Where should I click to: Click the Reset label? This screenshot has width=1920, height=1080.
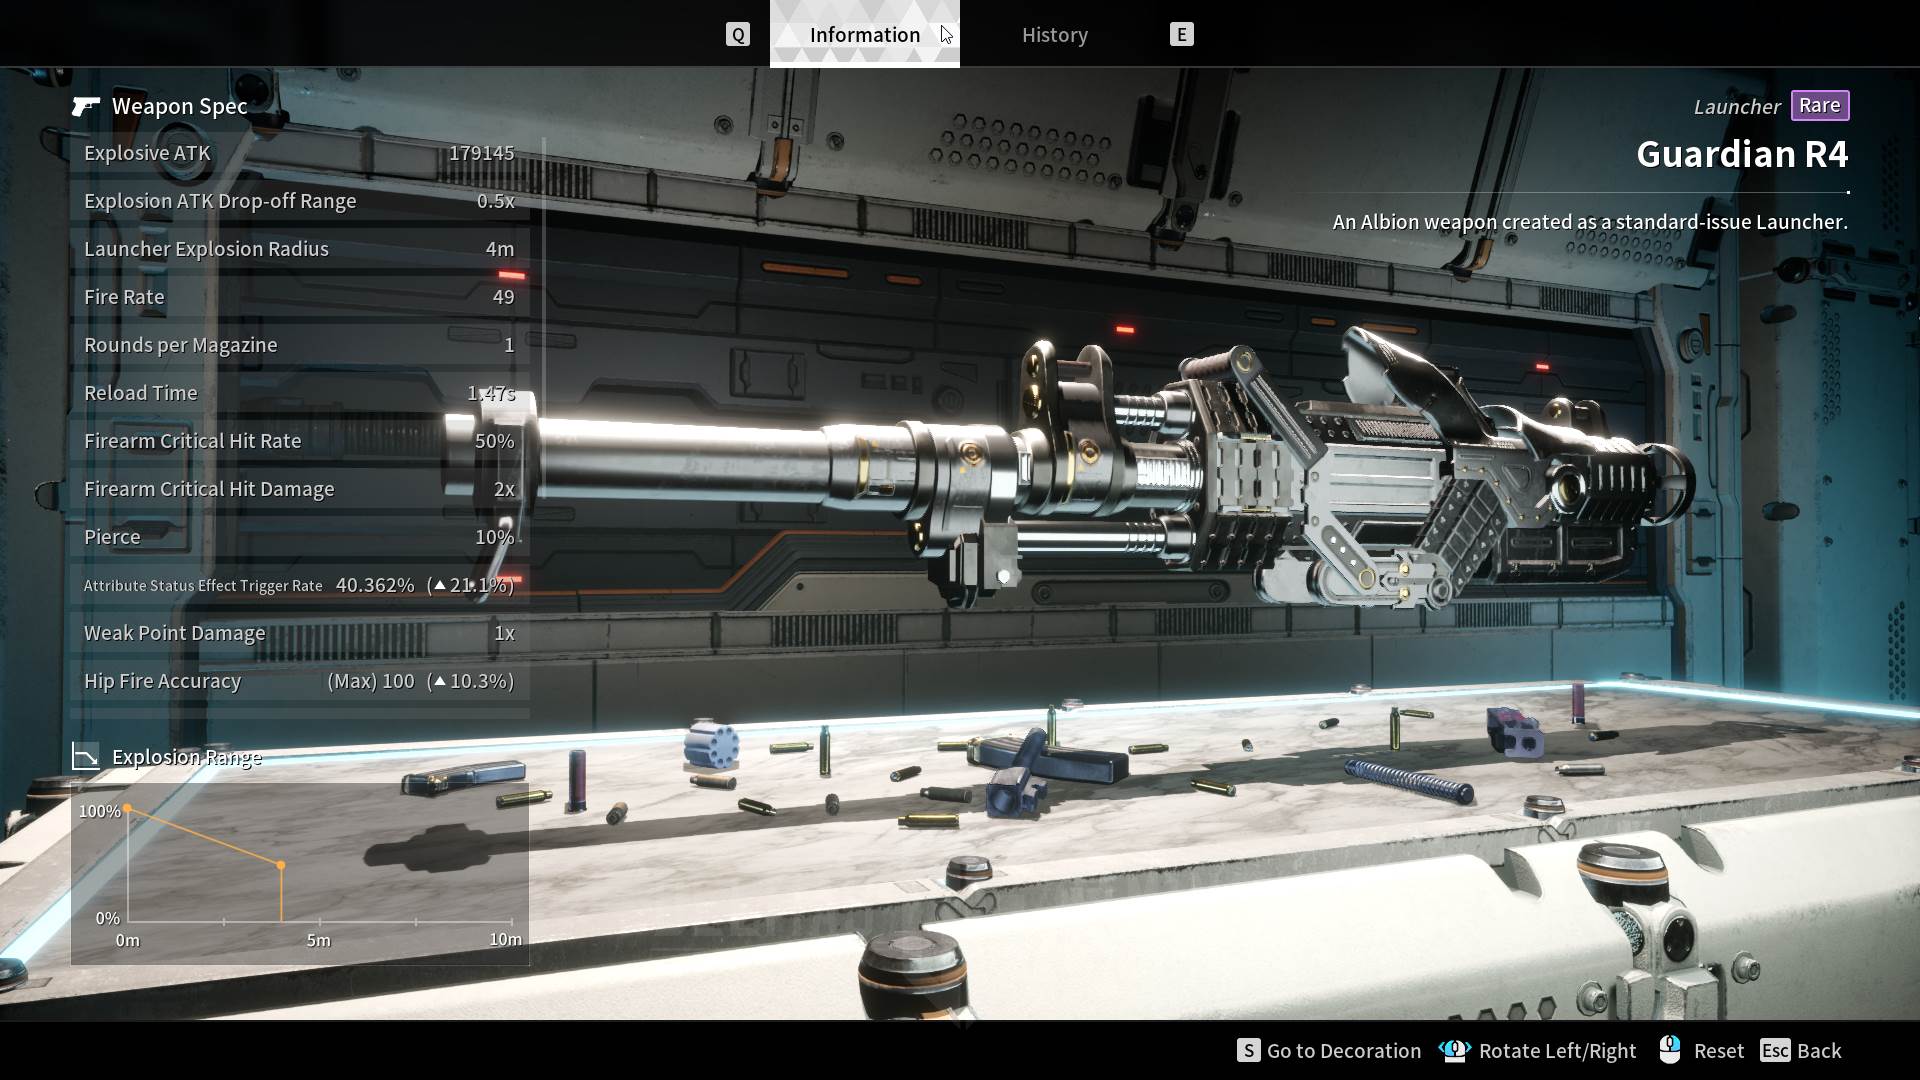pyautogui.click(x=1718, y=1050)
